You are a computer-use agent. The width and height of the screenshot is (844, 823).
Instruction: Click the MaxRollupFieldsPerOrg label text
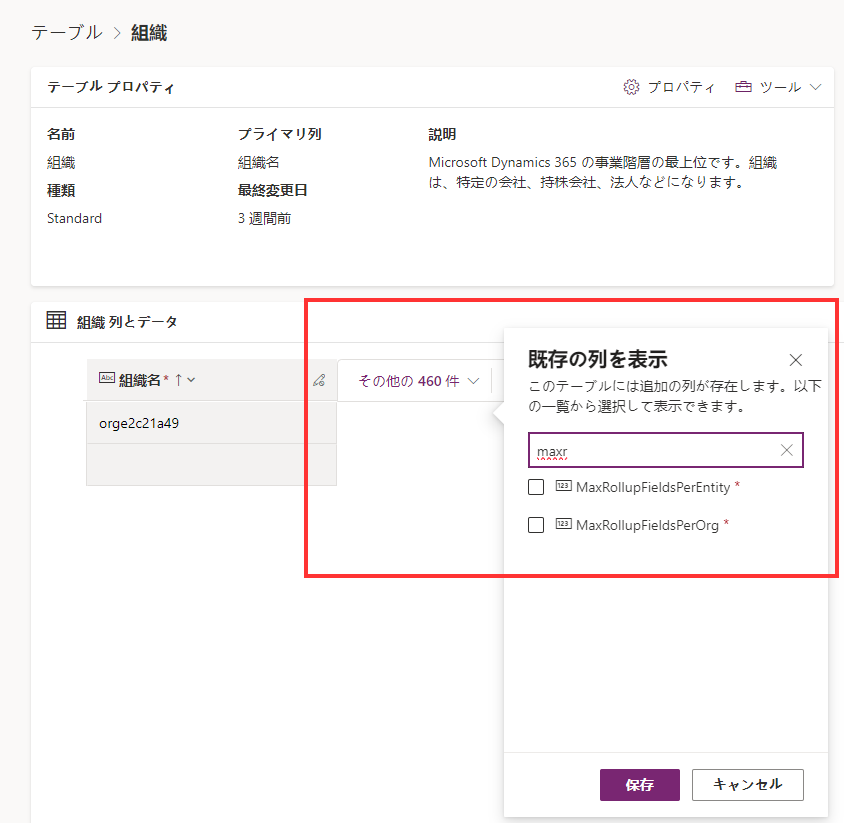(647, 525)
